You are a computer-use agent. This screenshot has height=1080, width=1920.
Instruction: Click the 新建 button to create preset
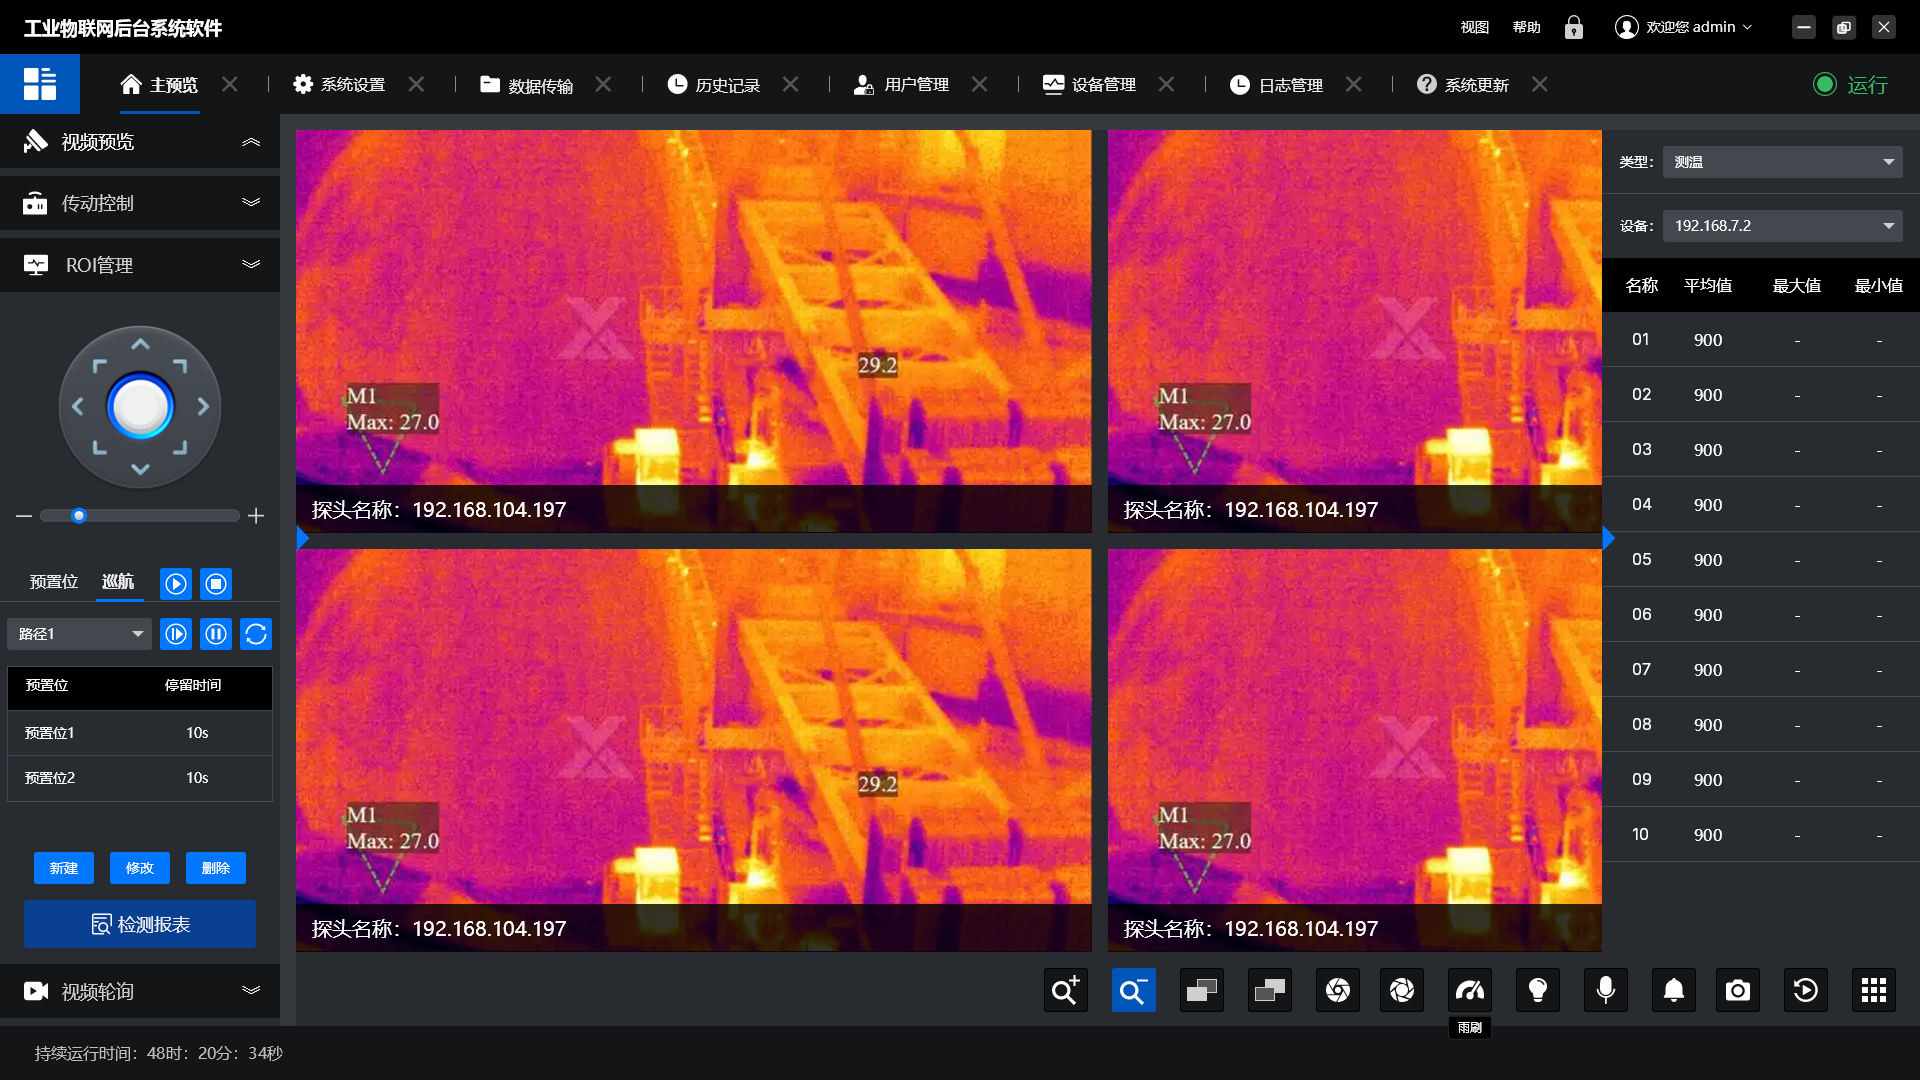pyautogui.click(x=63, y=868)
